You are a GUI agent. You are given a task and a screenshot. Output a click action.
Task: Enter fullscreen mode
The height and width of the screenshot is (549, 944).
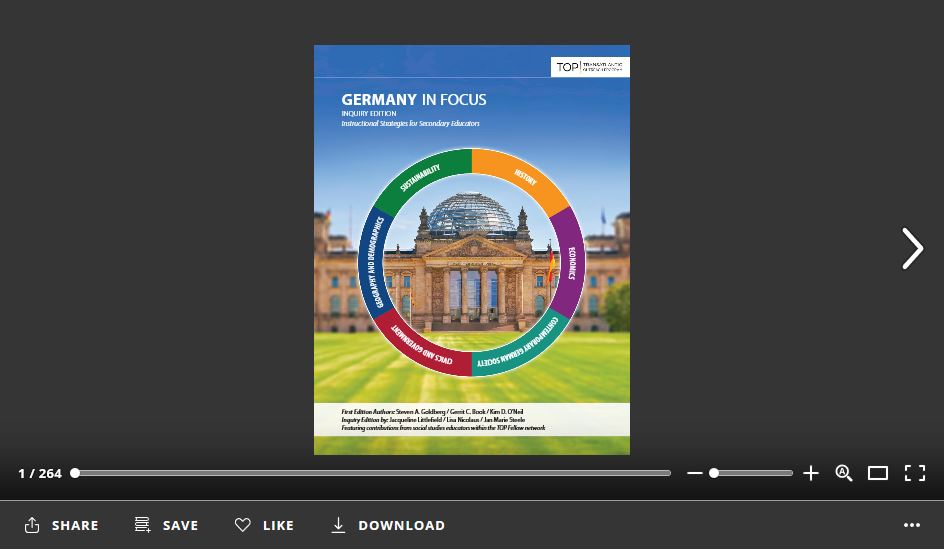(x=915, y=473)
